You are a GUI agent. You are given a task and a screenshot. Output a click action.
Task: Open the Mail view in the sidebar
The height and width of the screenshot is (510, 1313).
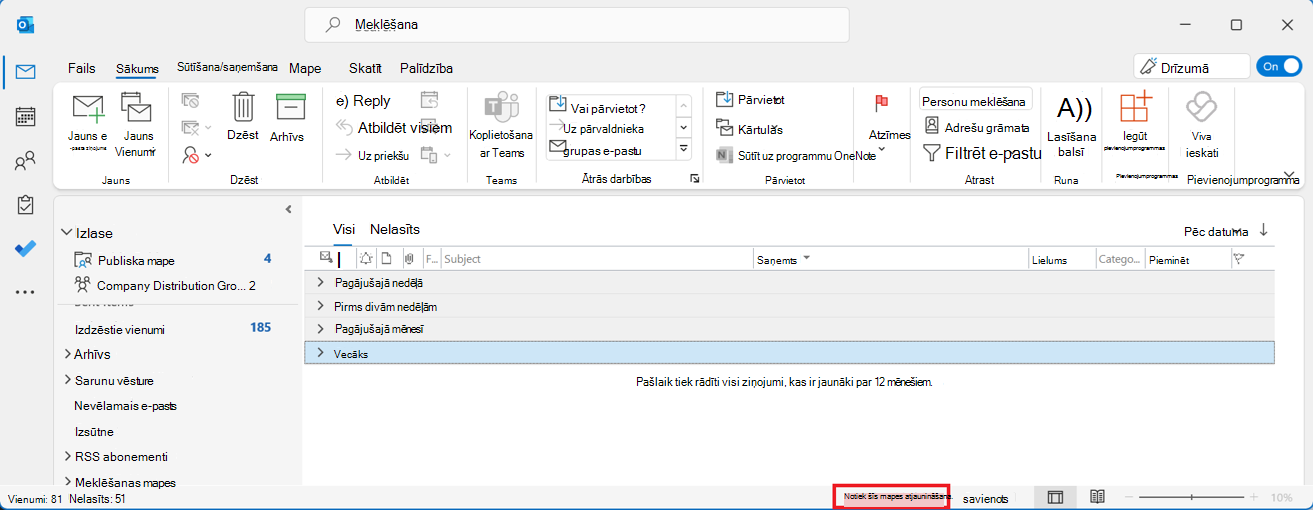(x=26, y=71)
